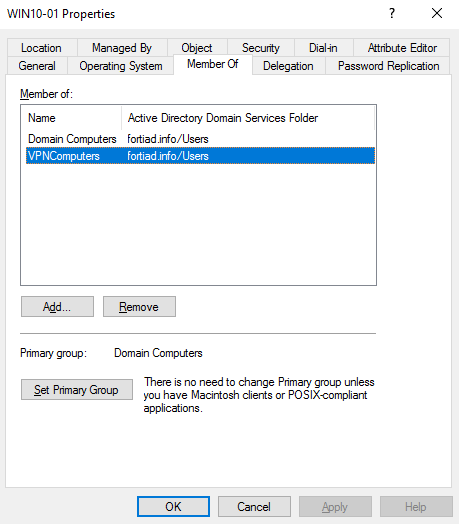459x524 pixels.
Task: Open the General tab
Action: click(37, 66)
